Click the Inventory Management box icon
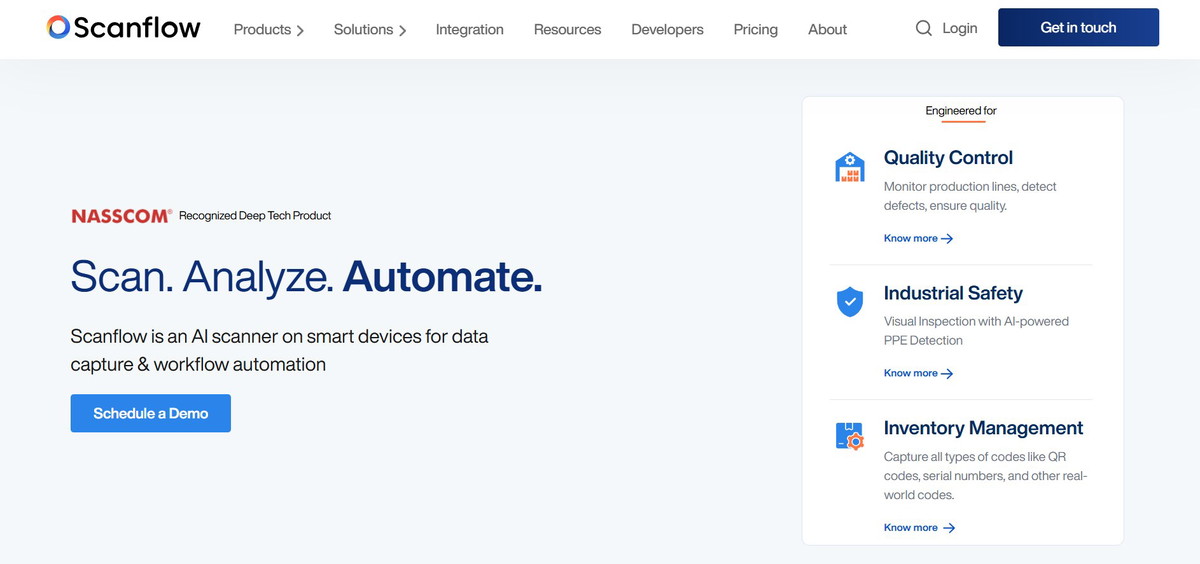1200x564 pixels. point(849,436)
